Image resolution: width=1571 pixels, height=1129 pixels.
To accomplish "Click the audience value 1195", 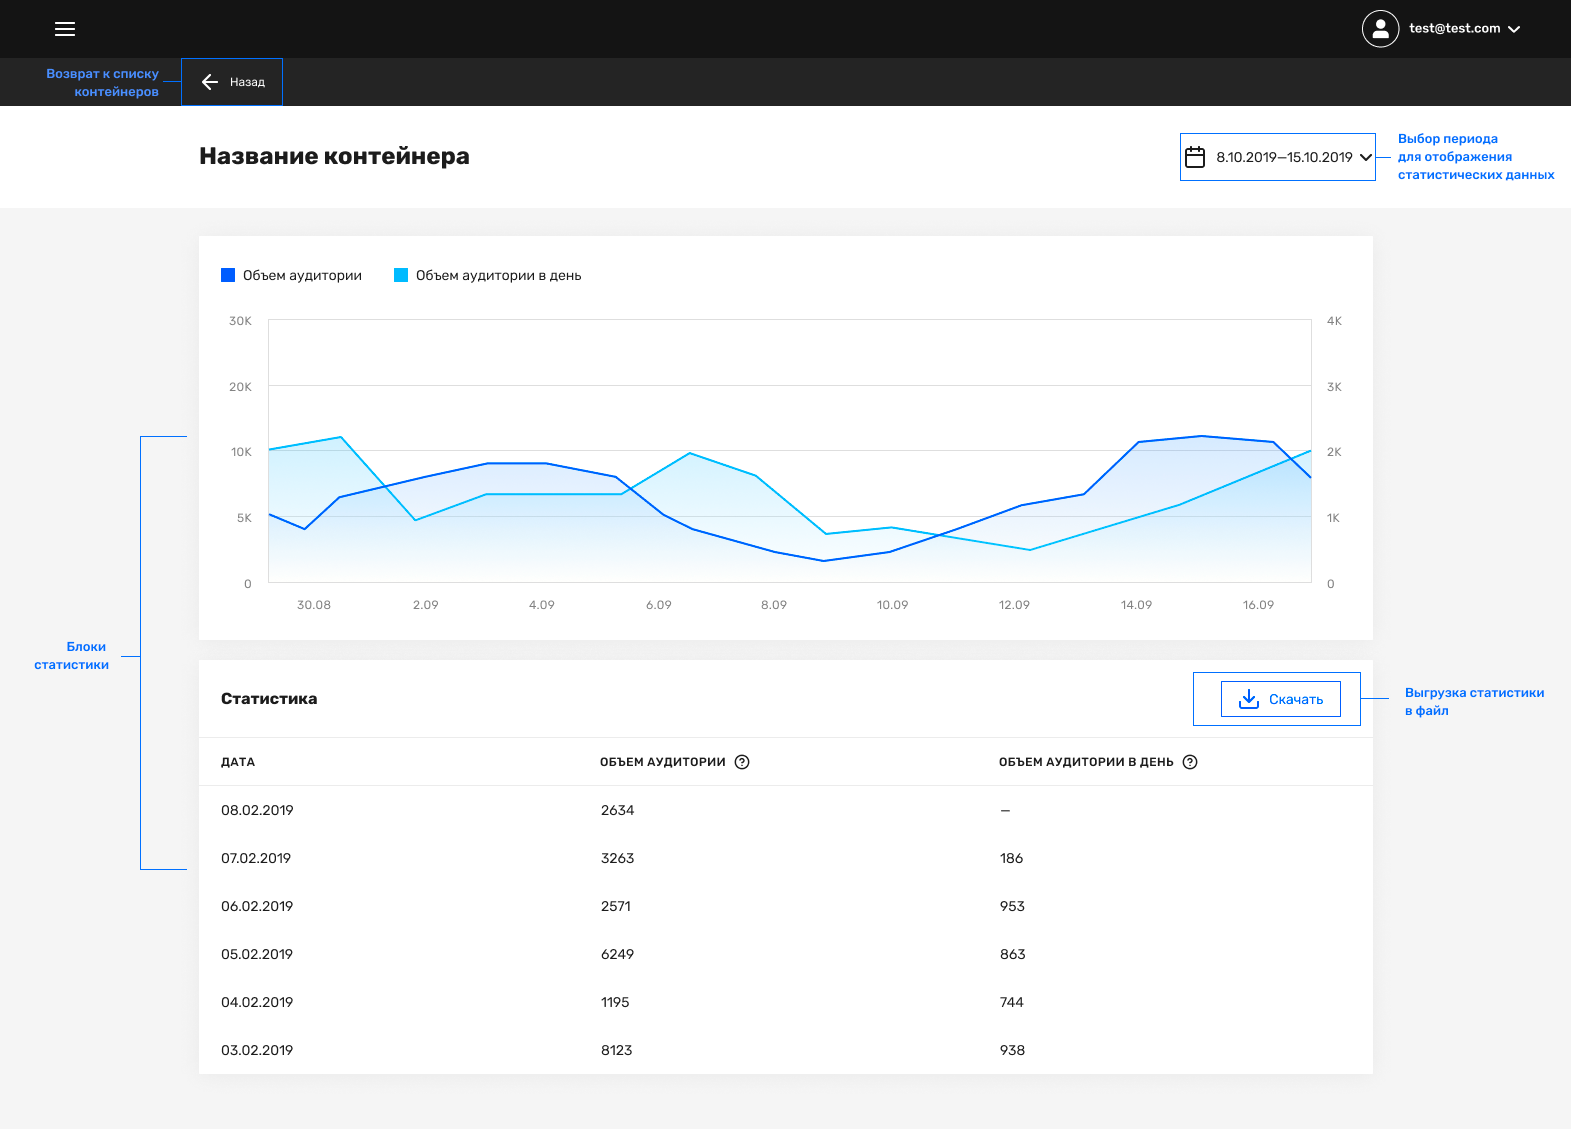I will pos(615,1002).
